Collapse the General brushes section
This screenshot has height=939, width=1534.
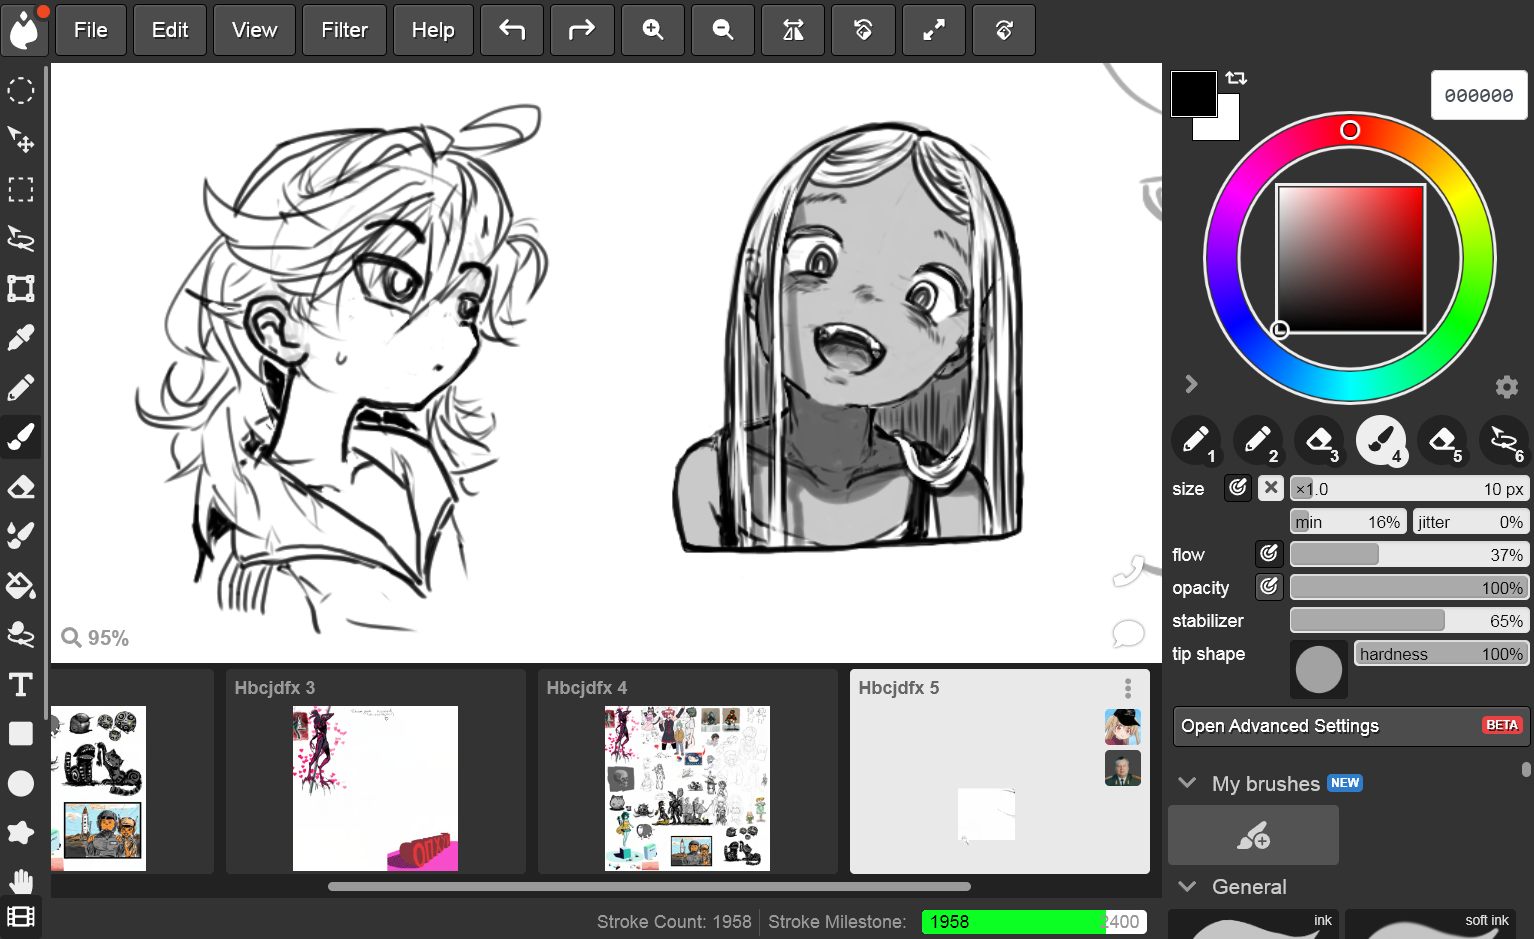pos(1188,886)
